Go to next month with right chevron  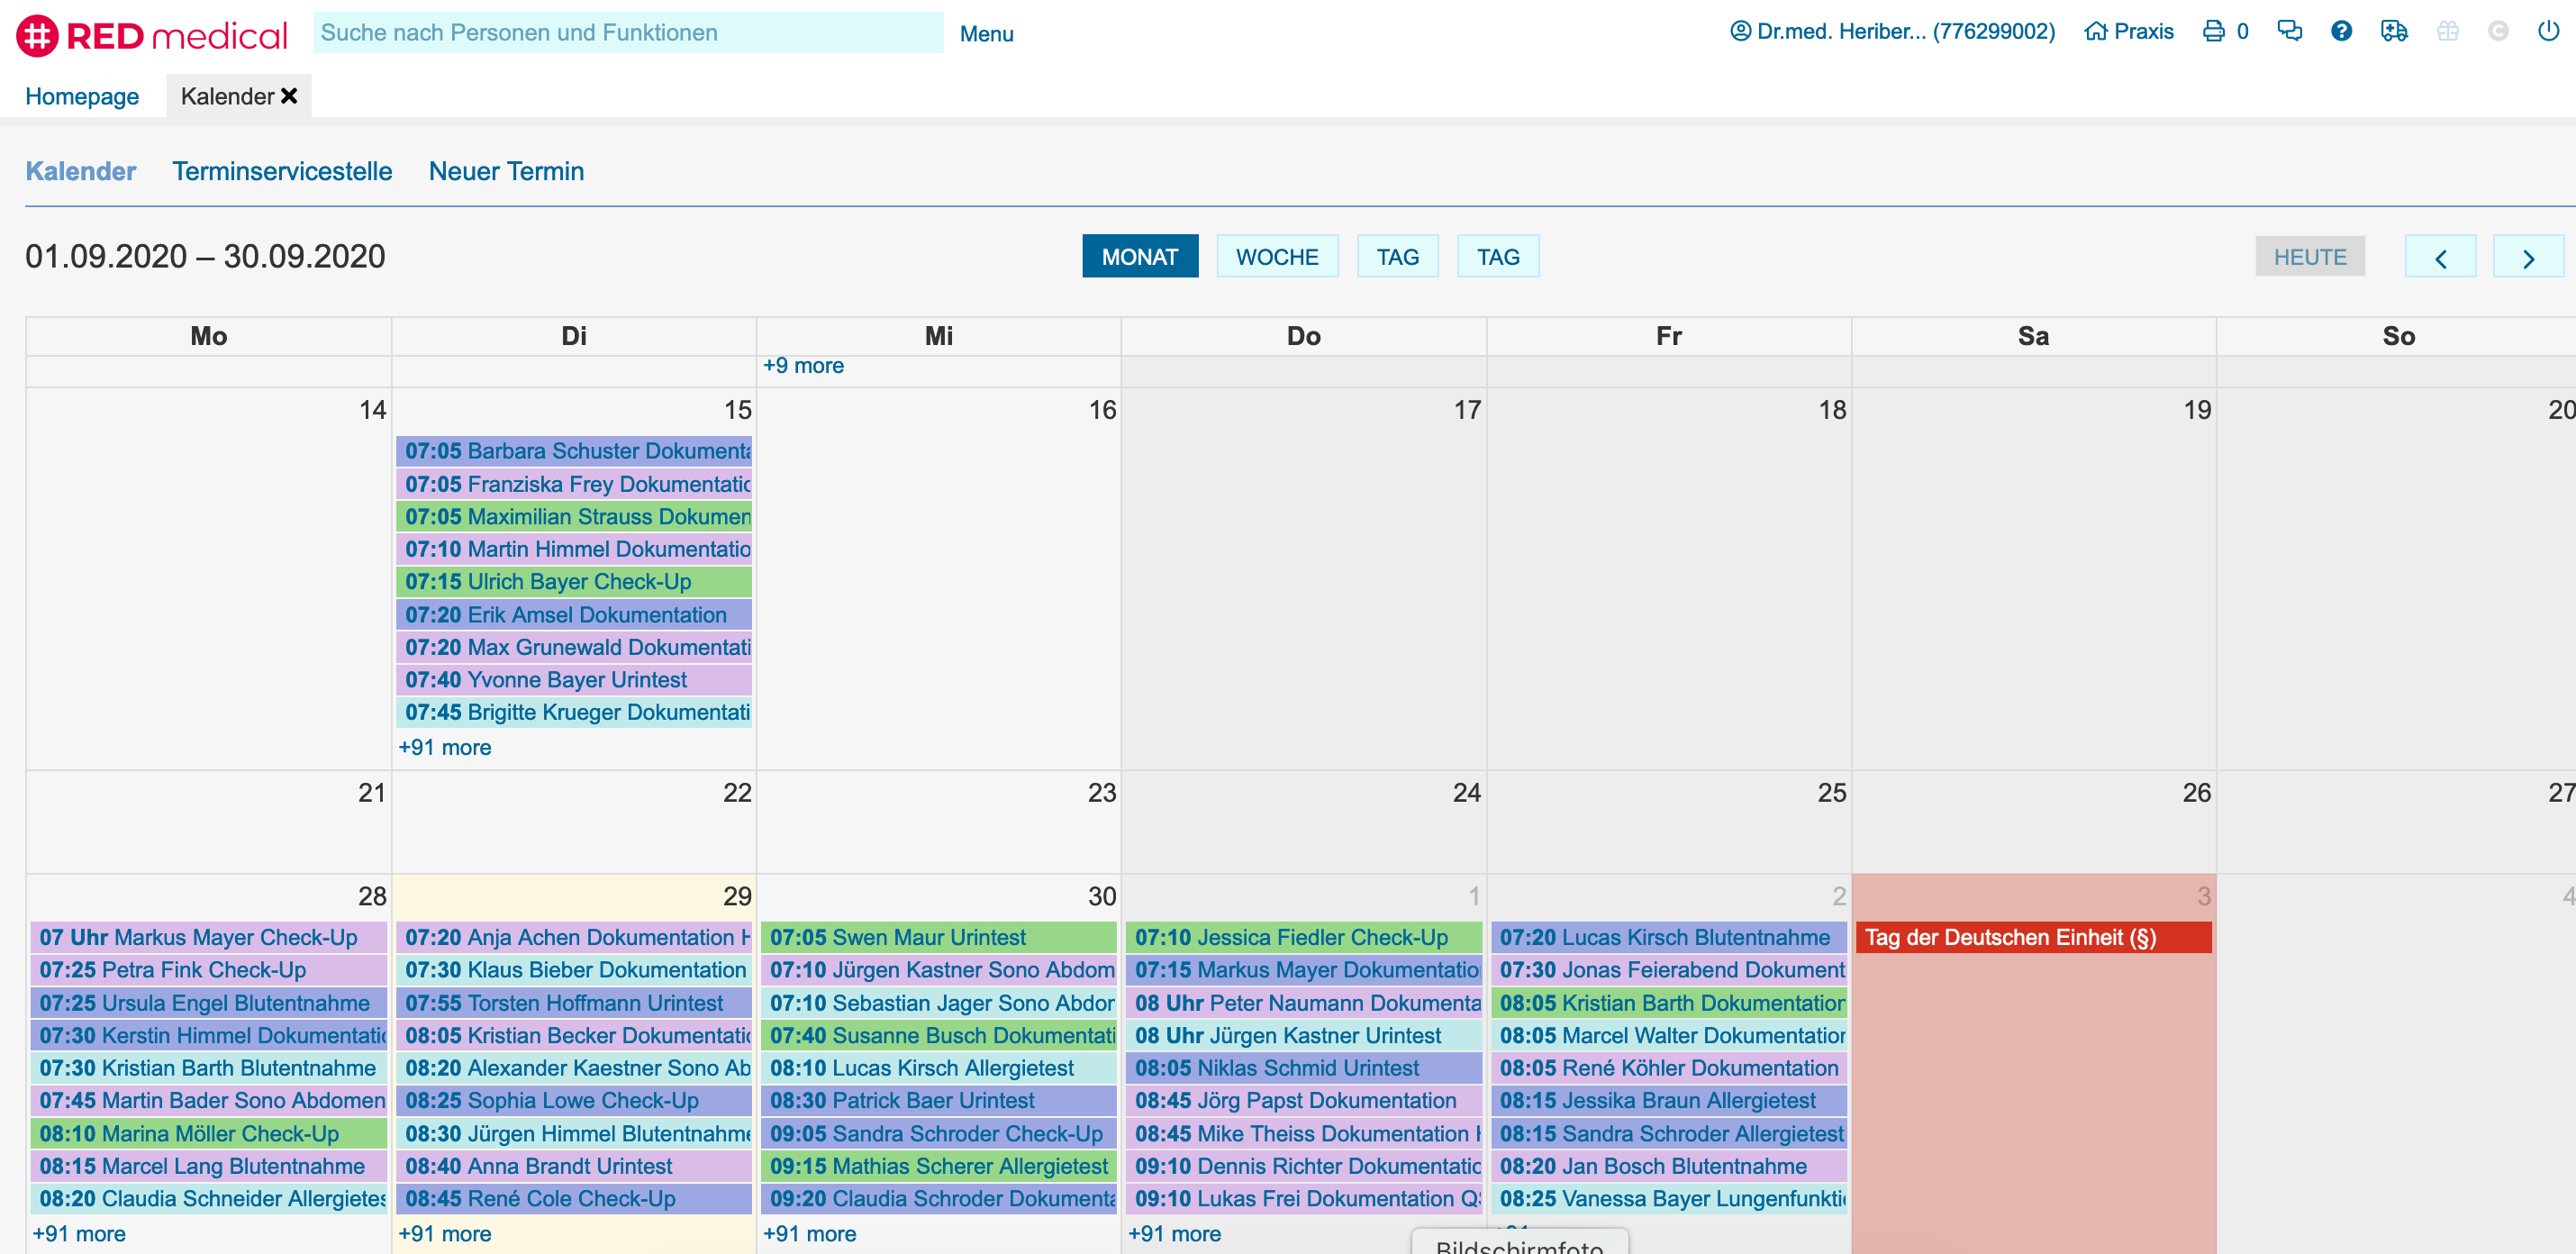(x=2528, y=258)
